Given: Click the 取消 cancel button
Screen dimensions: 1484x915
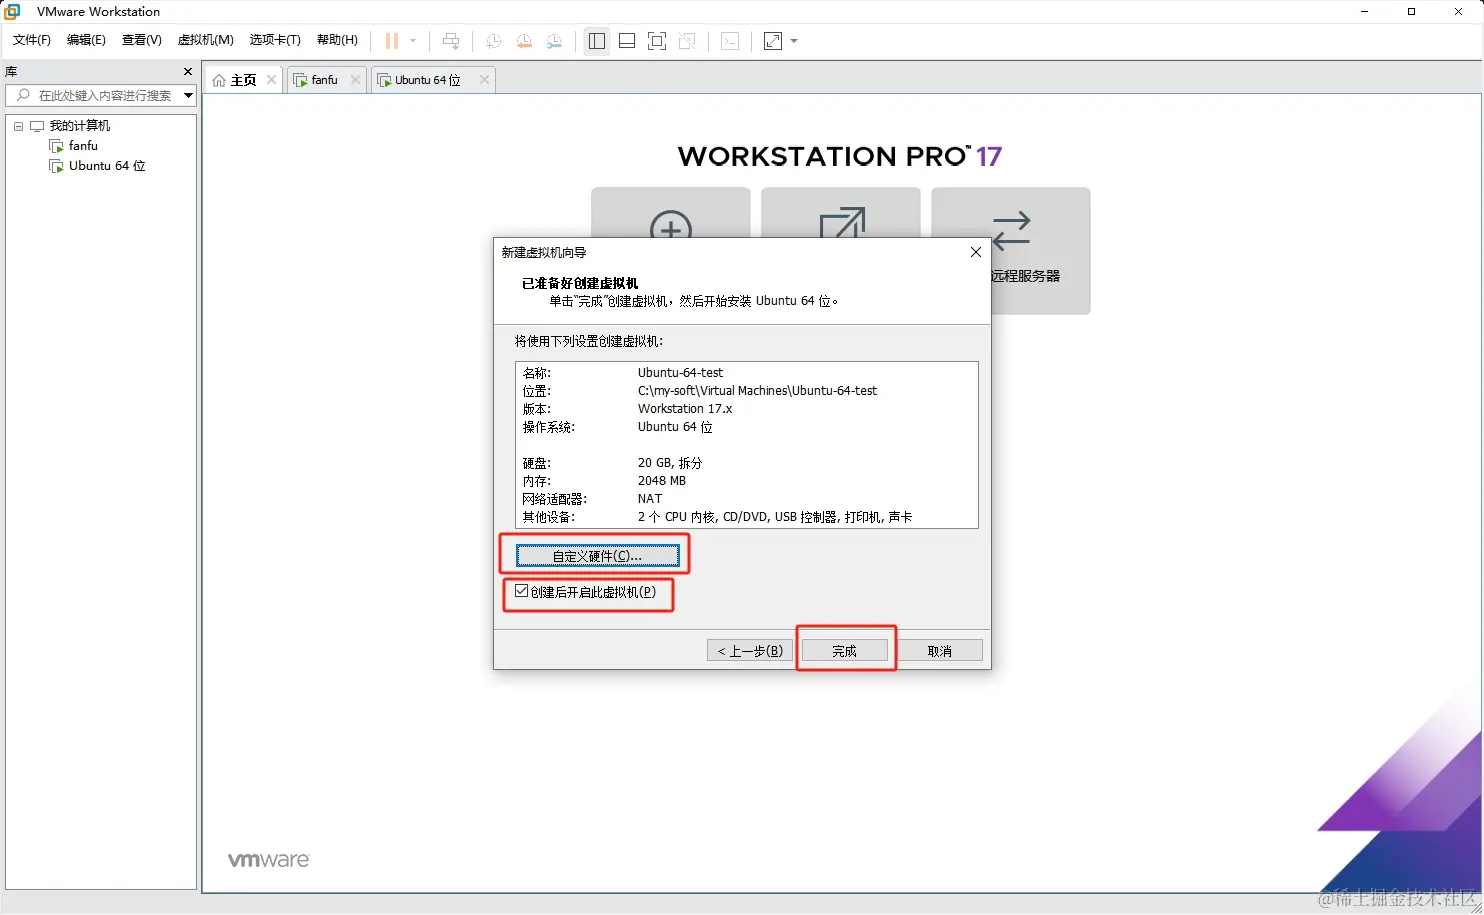Looking at the screenshot, I should click(940, 651).
